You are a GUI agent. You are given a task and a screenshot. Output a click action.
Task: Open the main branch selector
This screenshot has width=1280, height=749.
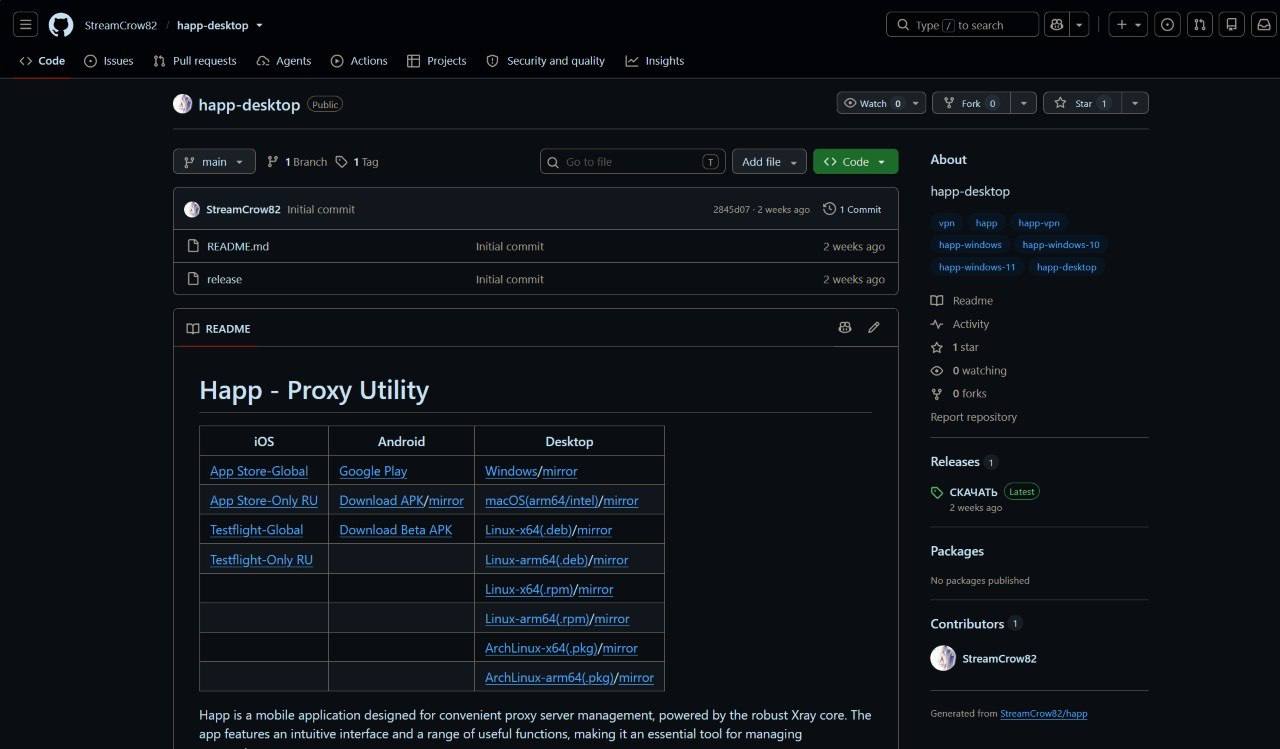point(214,162)
